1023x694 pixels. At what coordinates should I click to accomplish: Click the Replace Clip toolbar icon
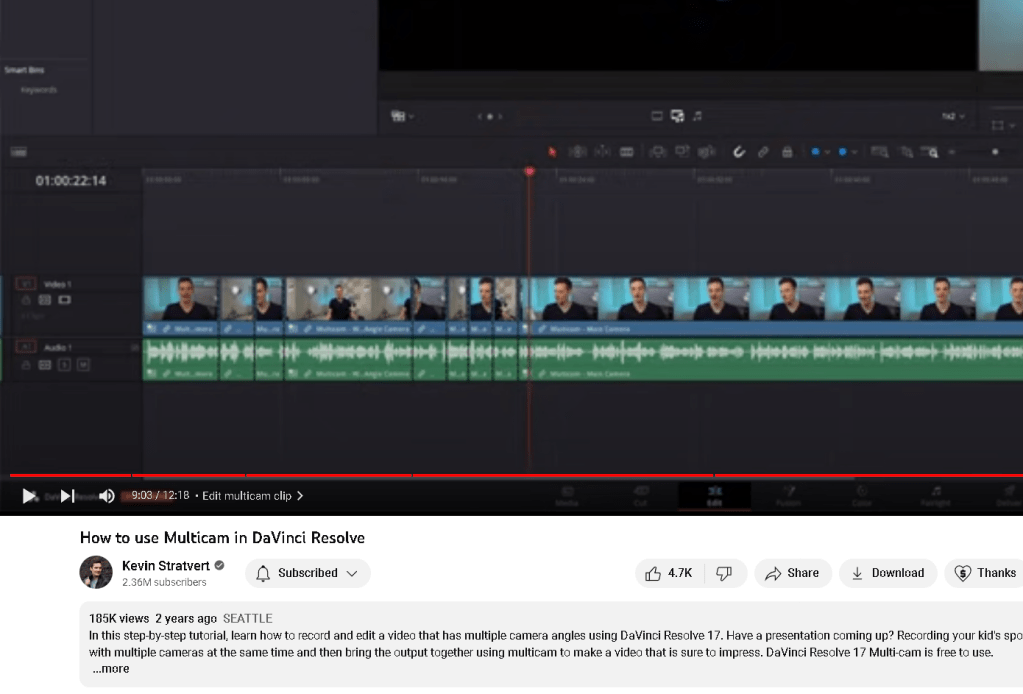coord(707,152)
